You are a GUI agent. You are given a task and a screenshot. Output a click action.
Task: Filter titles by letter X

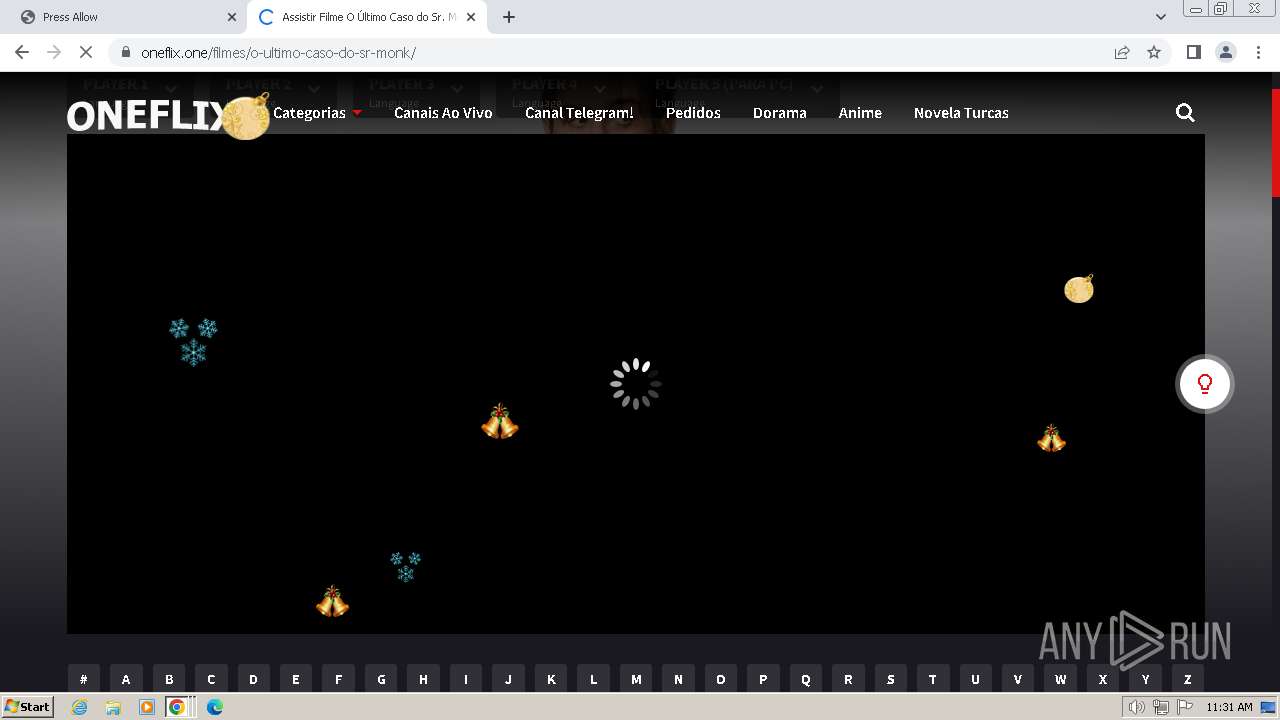[x=1103, y=679]
